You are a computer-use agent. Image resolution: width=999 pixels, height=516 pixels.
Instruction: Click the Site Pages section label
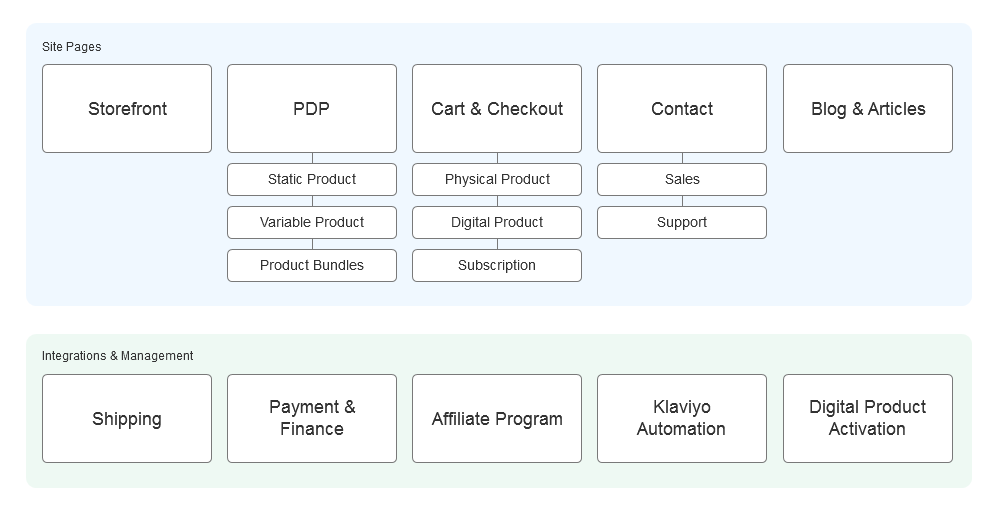(71, 47)
